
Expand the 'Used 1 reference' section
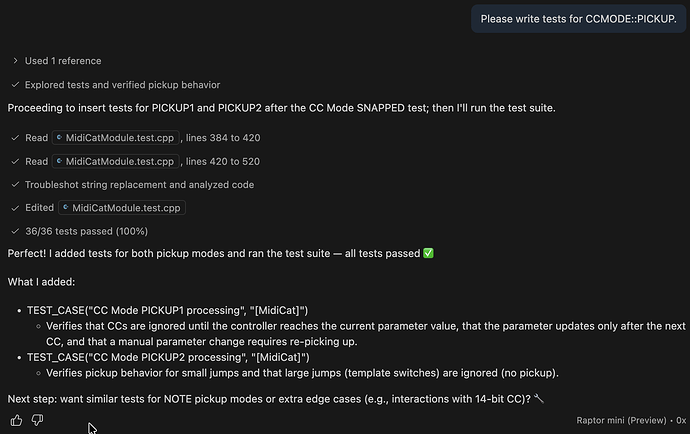[x=63, y=61]
